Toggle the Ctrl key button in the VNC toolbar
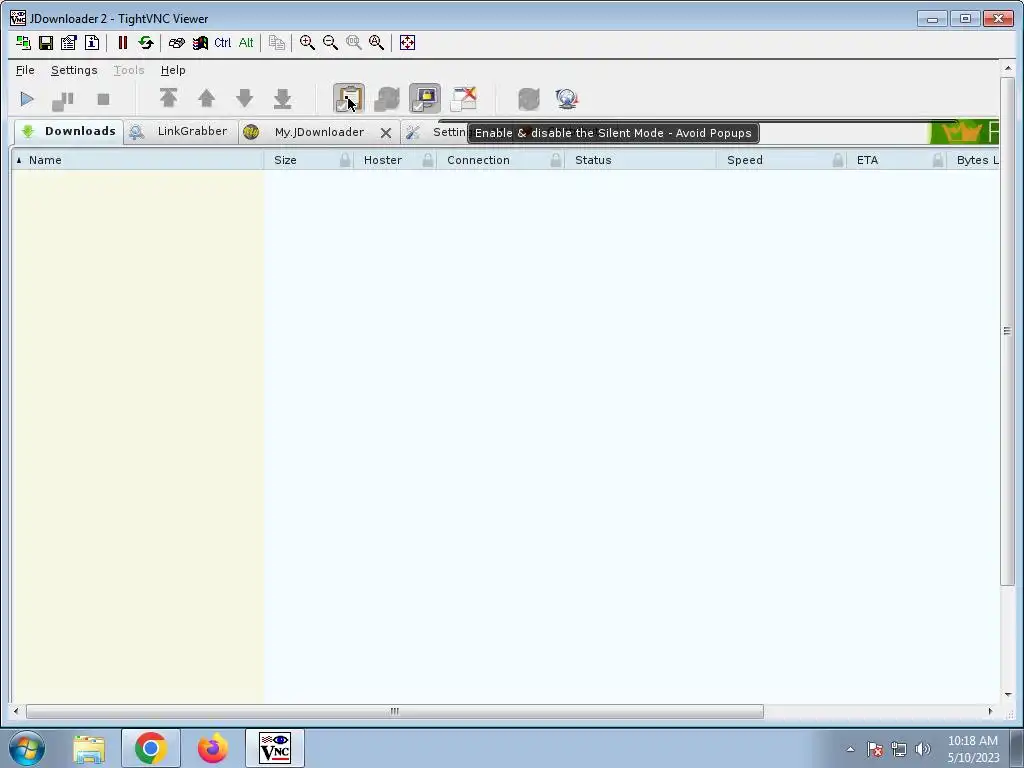The image size is (1024, 768). [x=223, y=43]
